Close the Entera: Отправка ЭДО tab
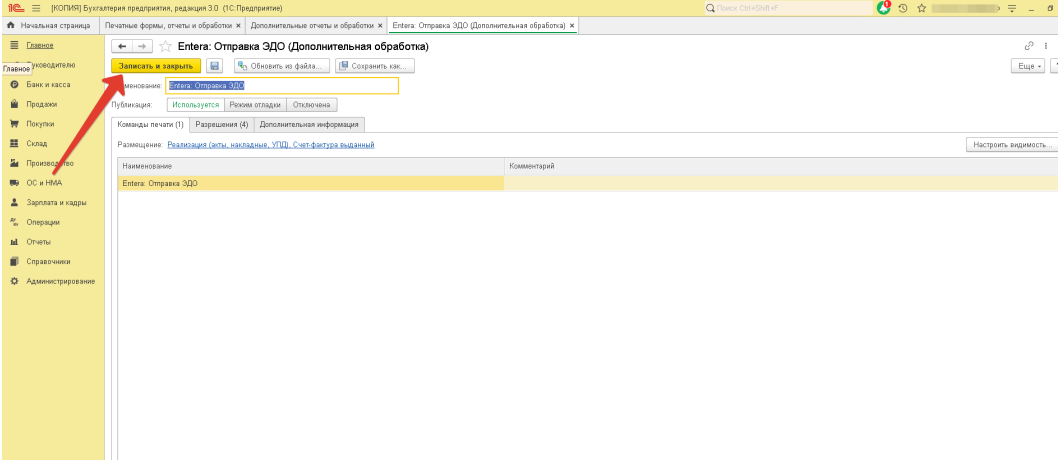 tap(572, 26)
